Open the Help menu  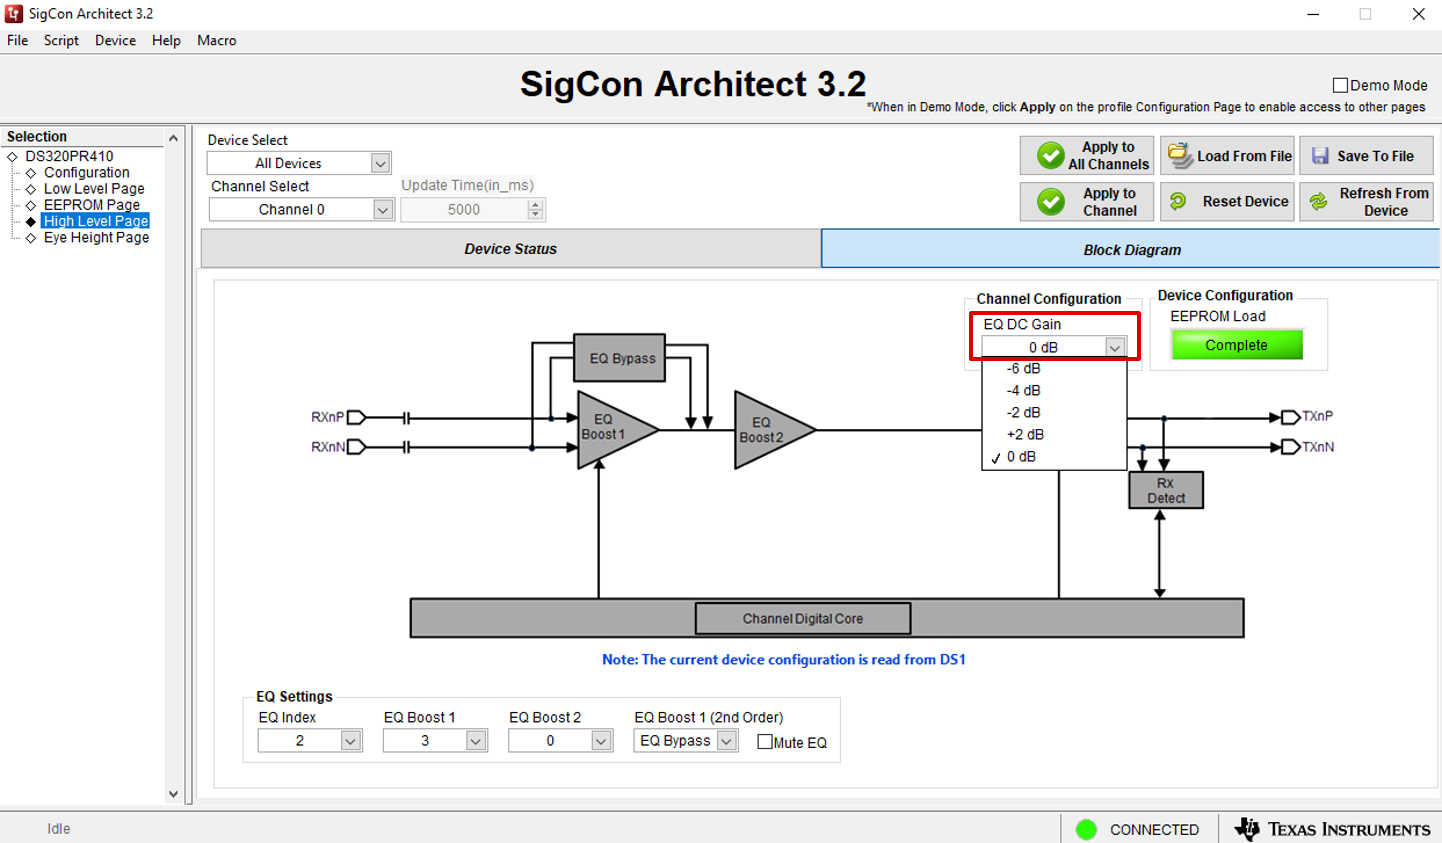pyautogui.click(x=166, y=41)
